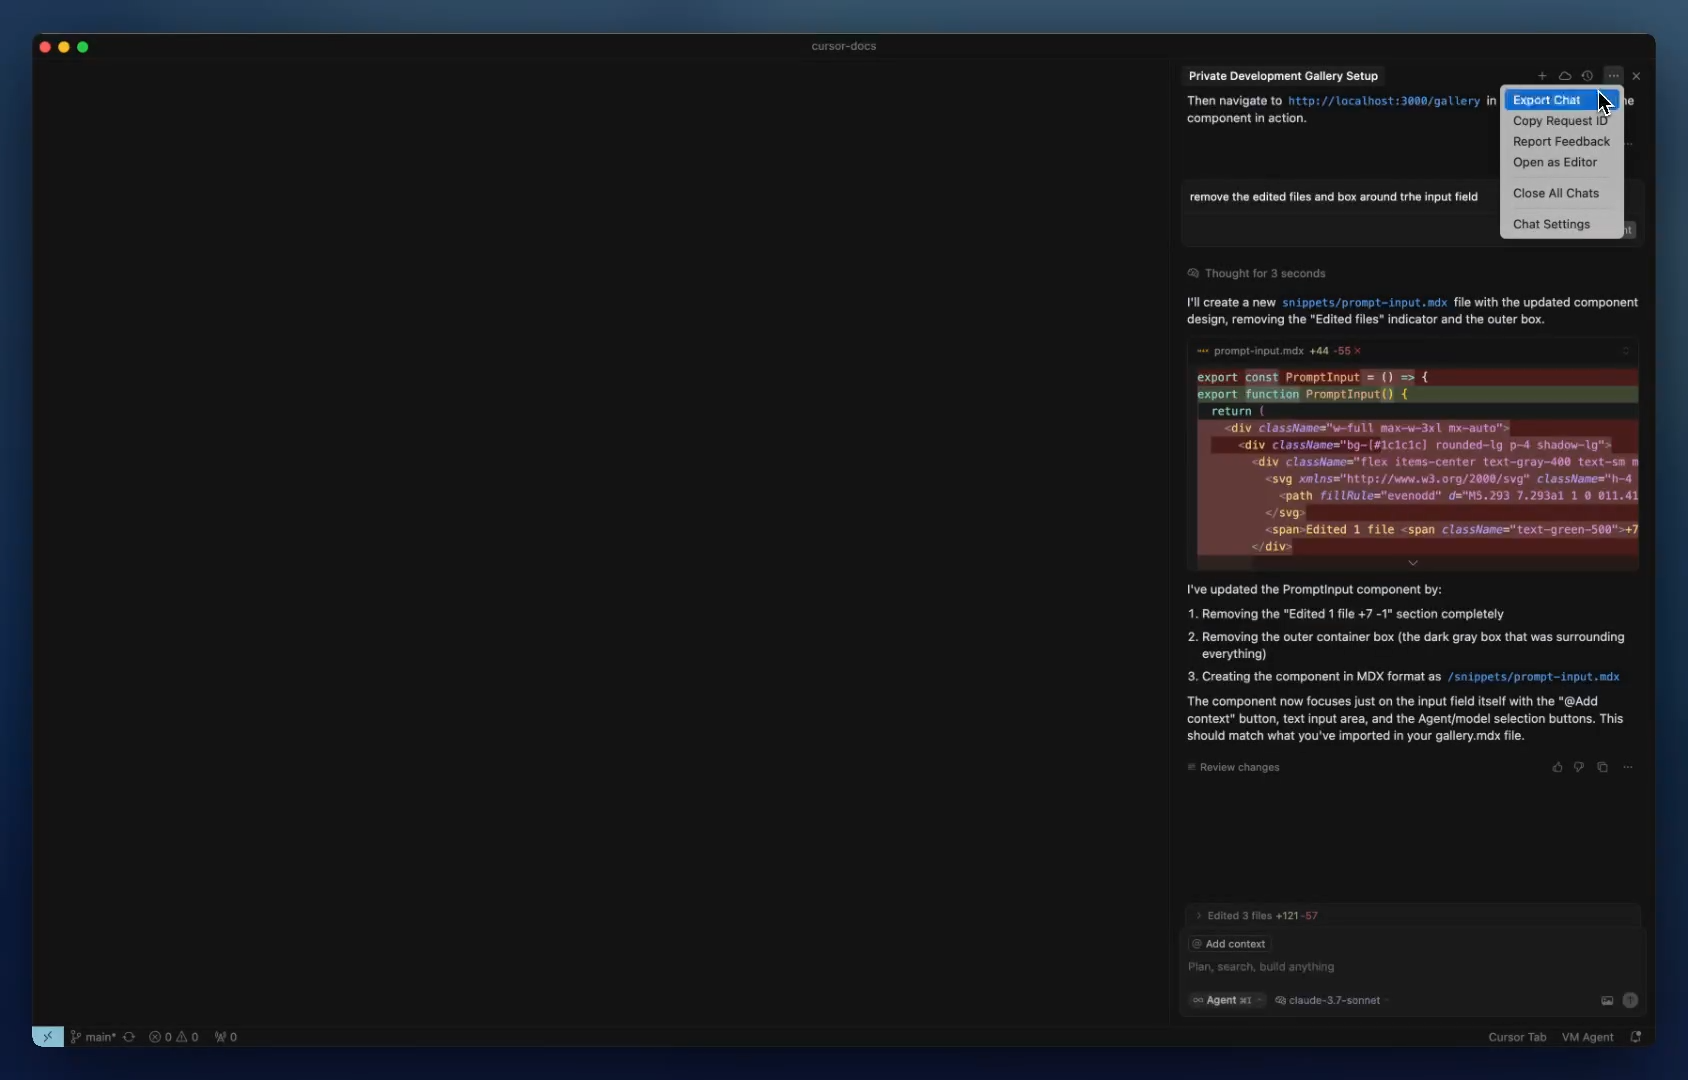1688x1080 pixels.
Task: Click Review changes
Action: [1233, 768]
